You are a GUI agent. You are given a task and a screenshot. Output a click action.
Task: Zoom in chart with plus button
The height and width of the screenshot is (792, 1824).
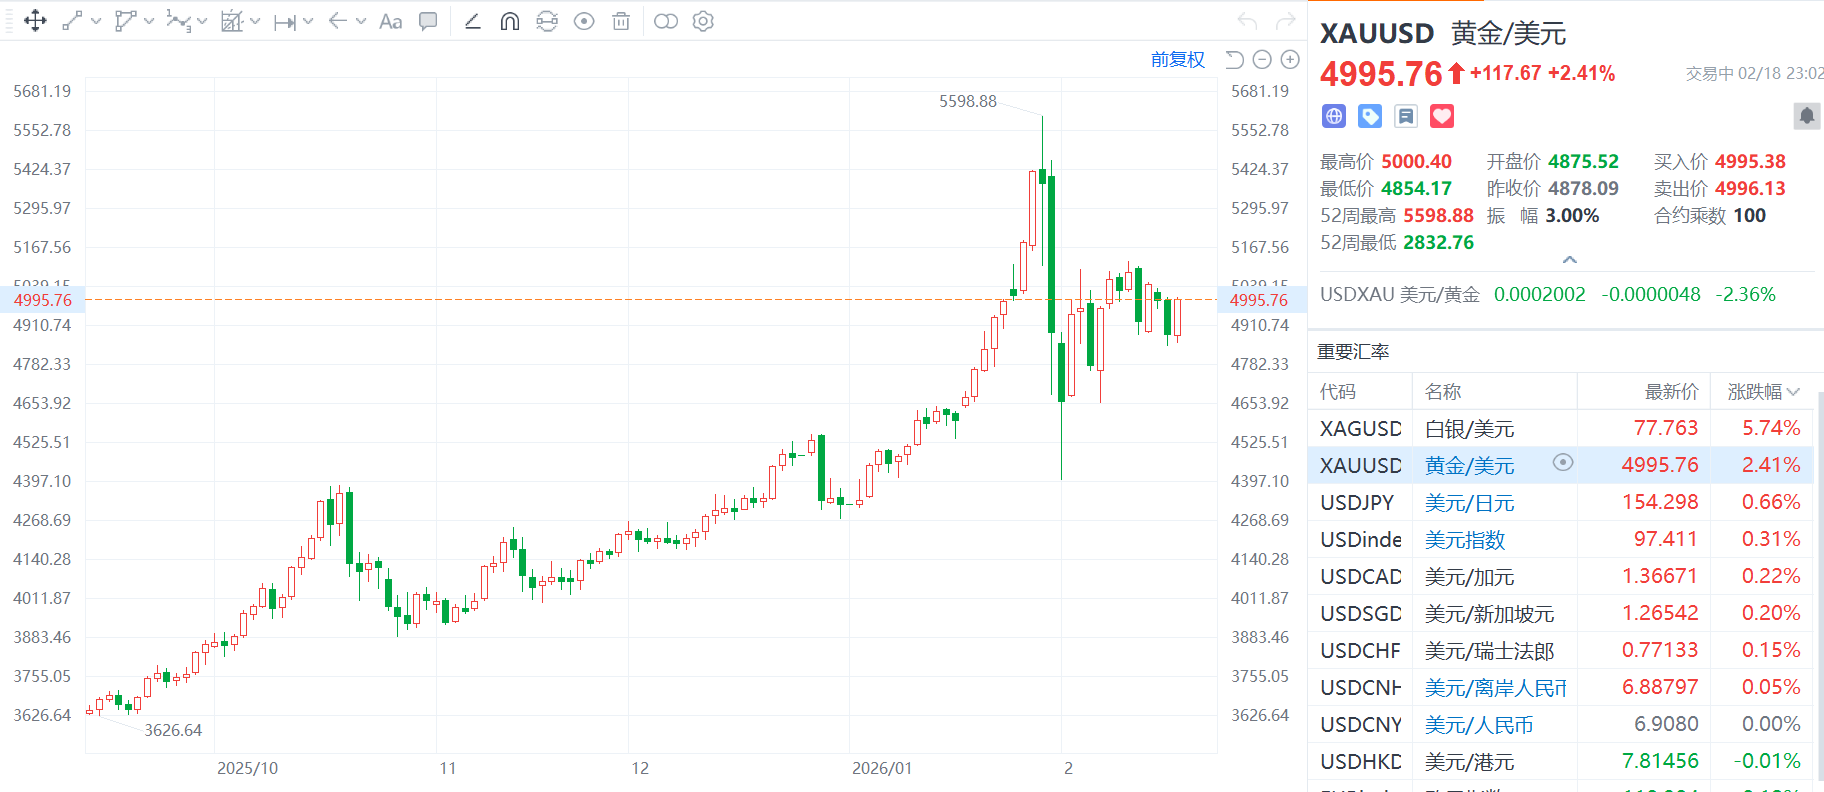point(1290,60)
